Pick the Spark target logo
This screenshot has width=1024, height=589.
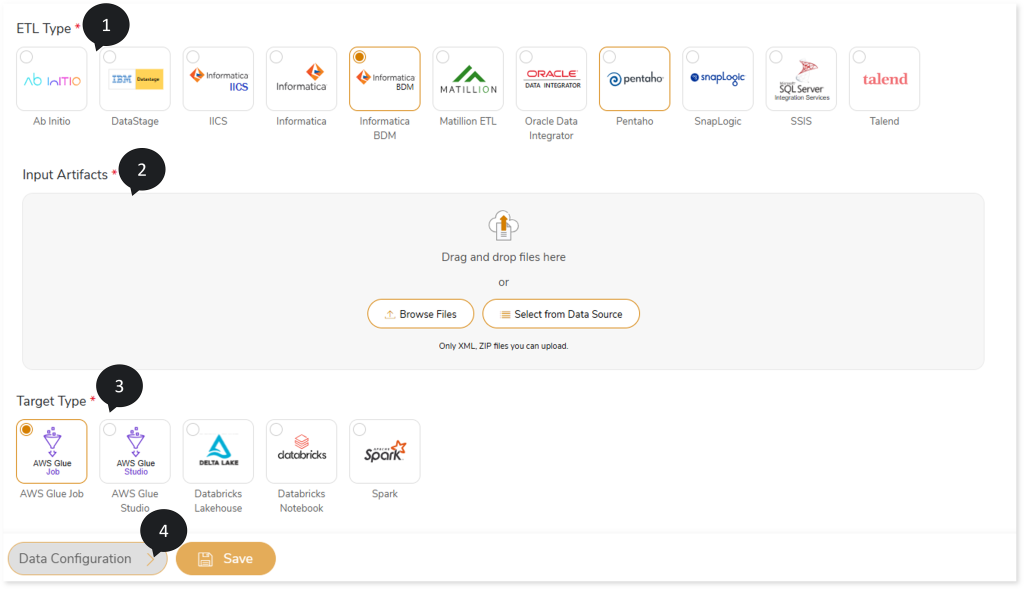384,452
